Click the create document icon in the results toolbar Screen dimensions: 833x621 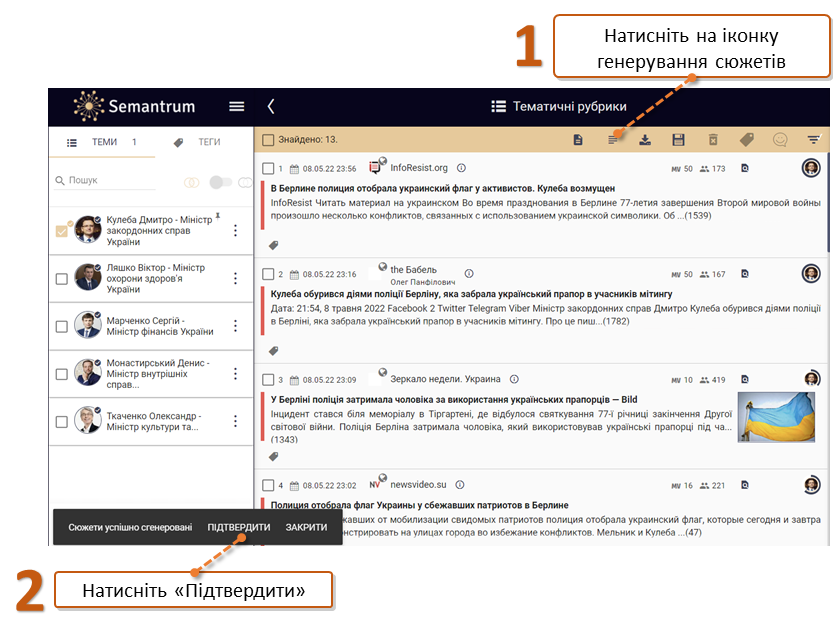click(x=578, y=140)
